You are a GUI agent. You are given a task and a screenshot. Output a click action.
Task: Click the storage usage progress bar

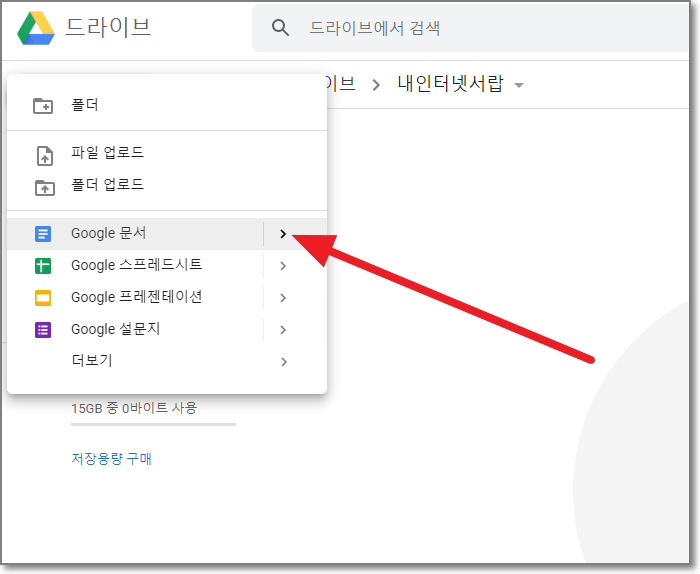[x=153, y=424]
